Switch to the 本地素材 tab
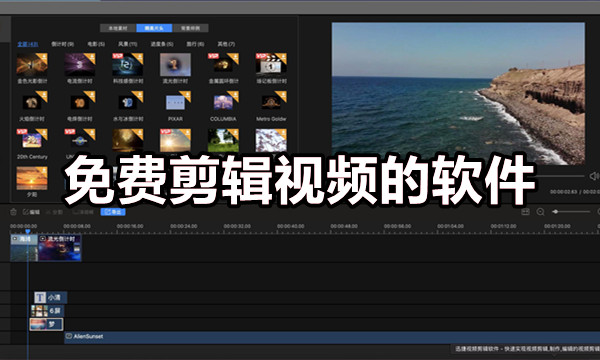 point(118,28)
